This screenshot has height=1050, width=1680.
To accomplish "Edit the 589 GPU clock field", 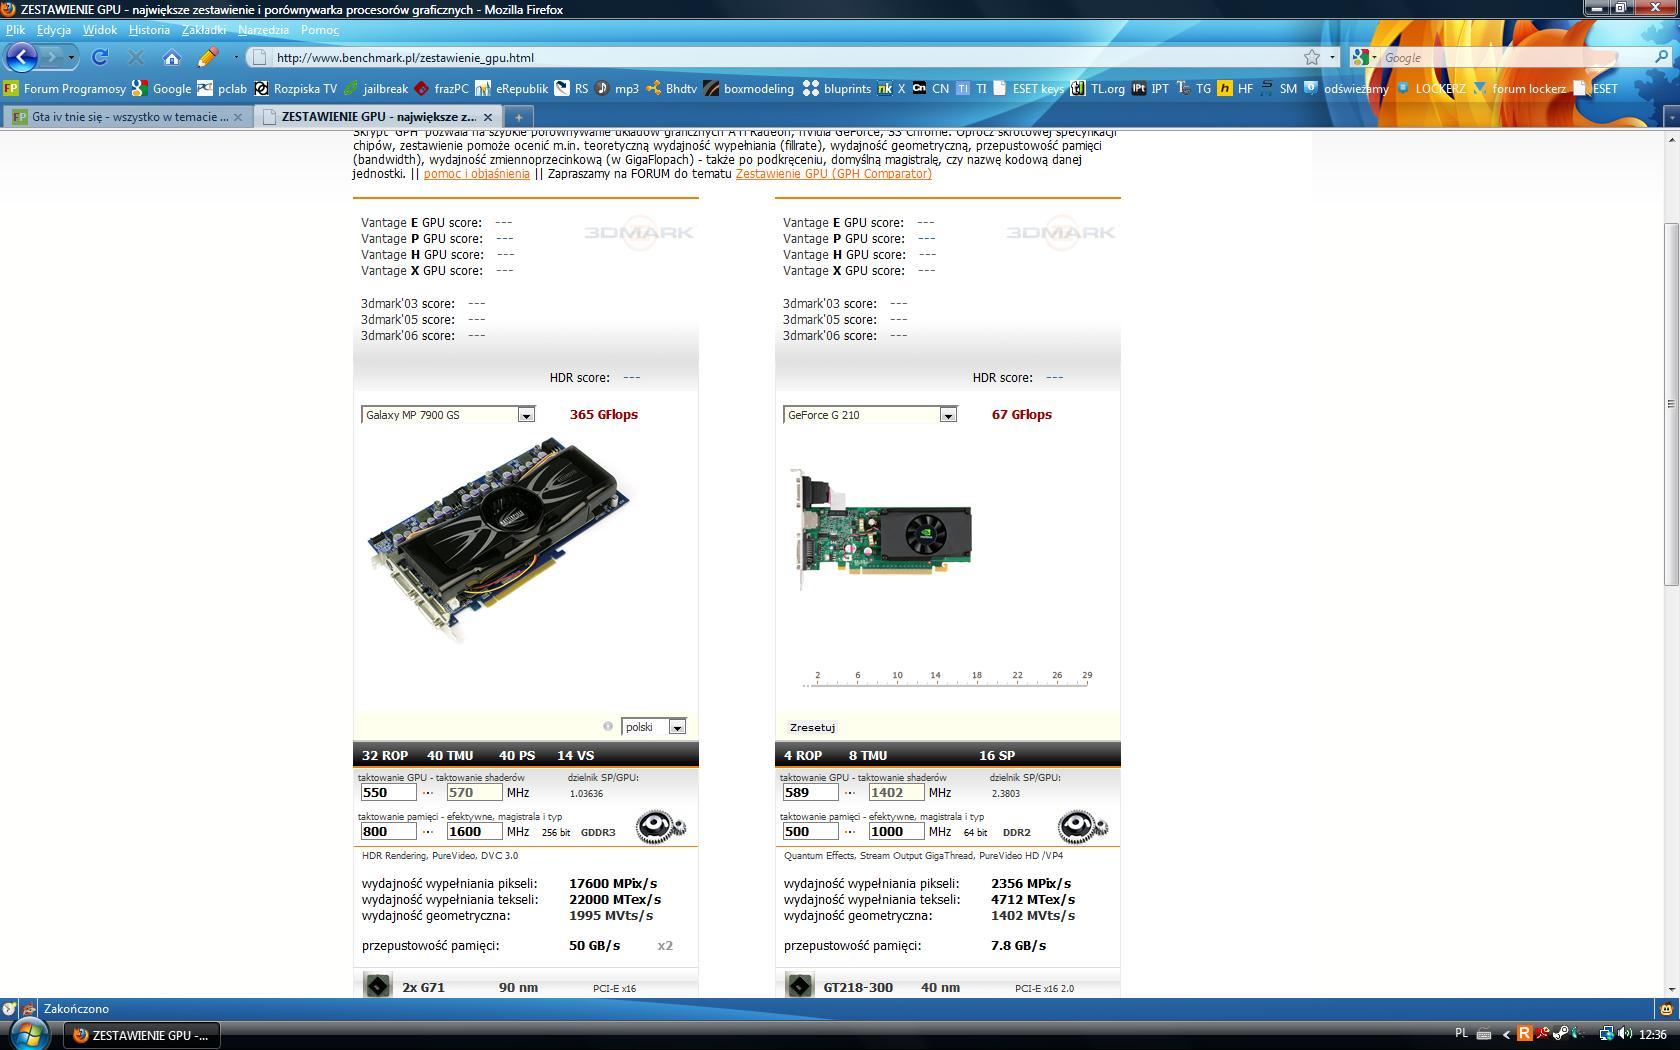I will coord(810,792).
